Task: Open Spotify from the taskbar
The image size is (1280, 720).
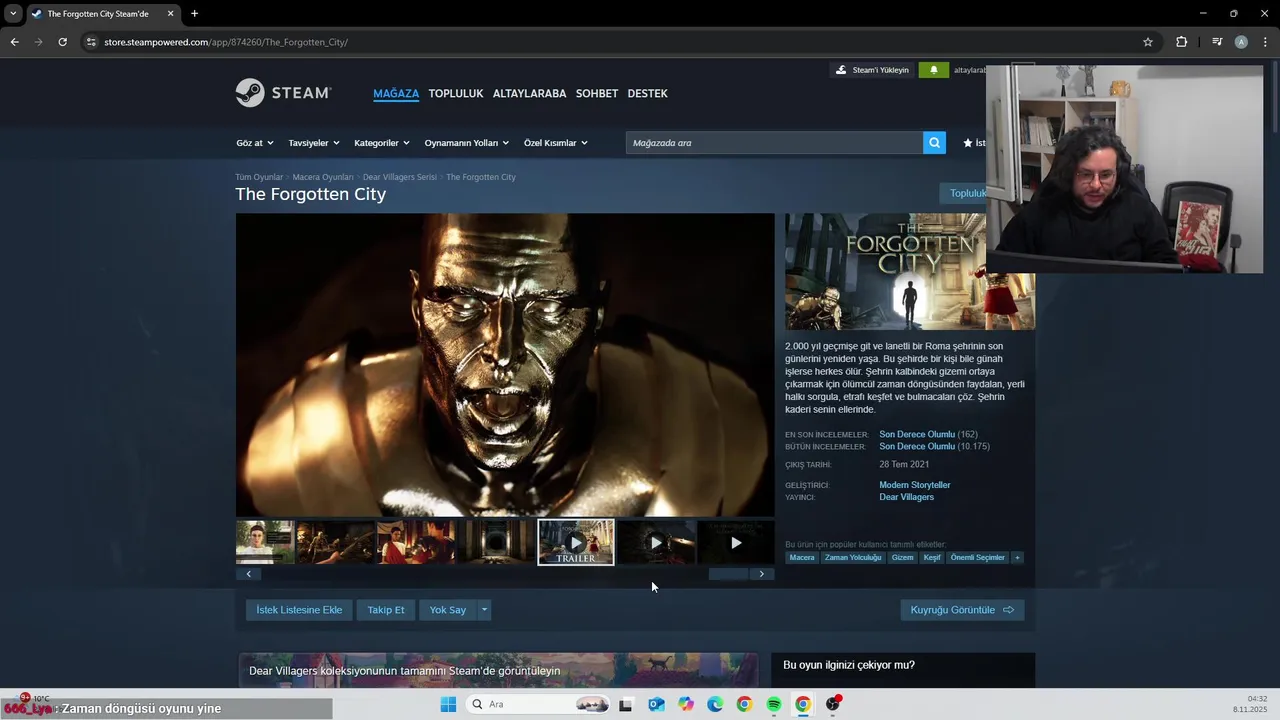Action: point(774,704)
